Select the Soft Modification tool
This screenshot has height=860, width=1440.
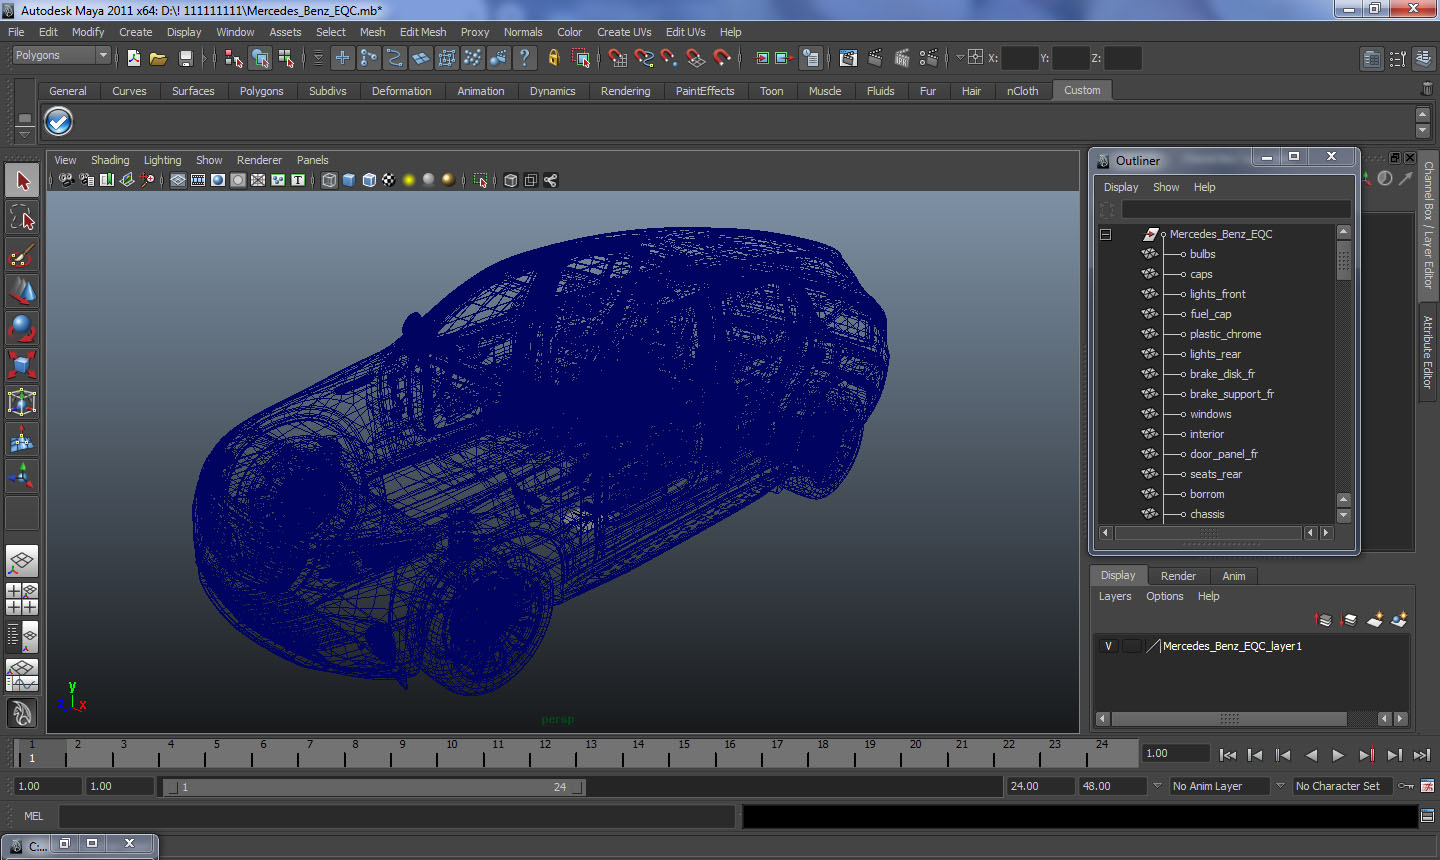pos(22,439)
